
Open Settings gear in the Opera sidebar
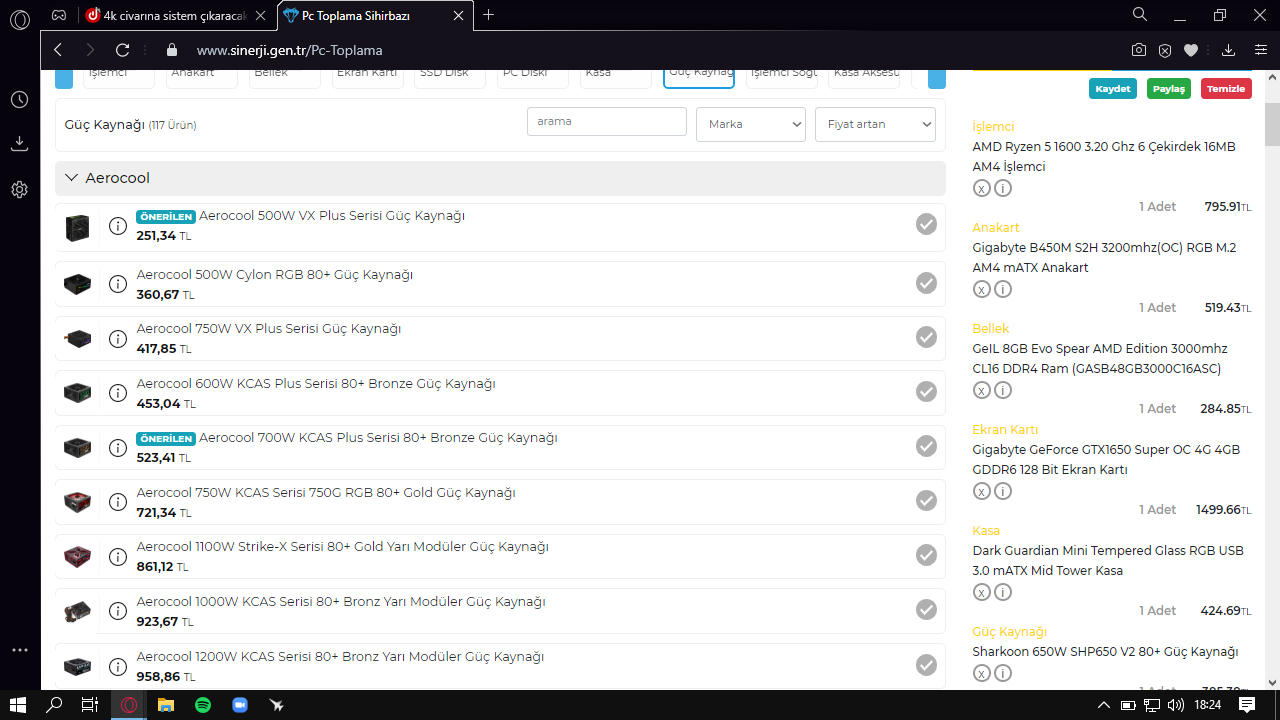coord(19,189)
